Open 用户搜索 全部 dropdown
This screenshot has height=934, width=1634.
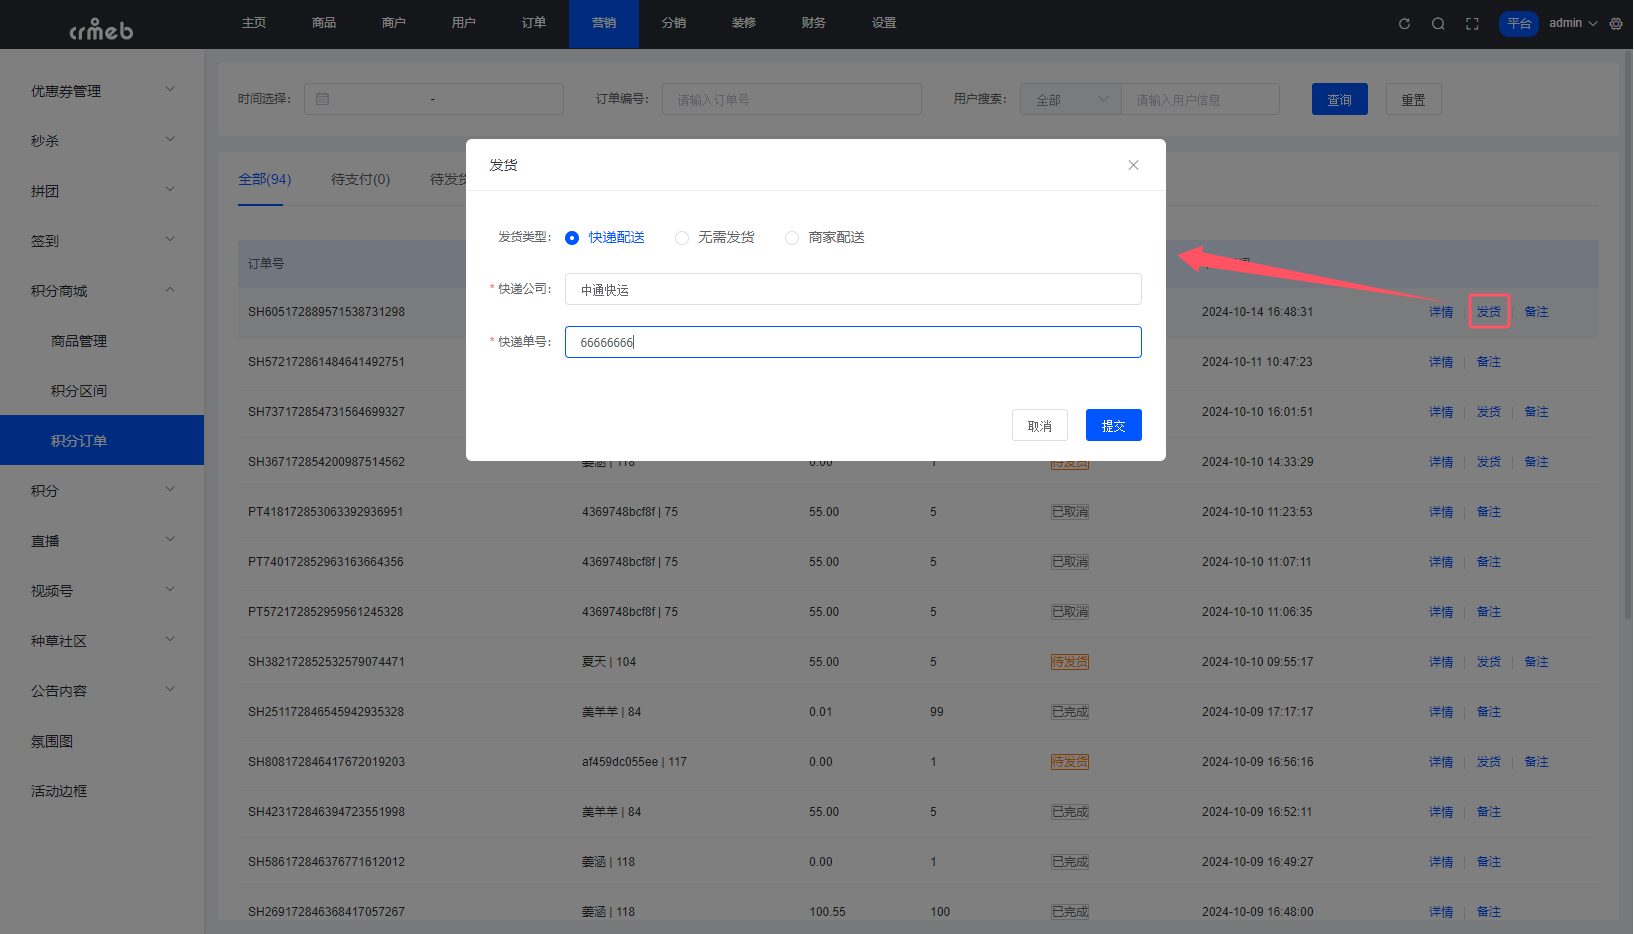coord(1070,99)
